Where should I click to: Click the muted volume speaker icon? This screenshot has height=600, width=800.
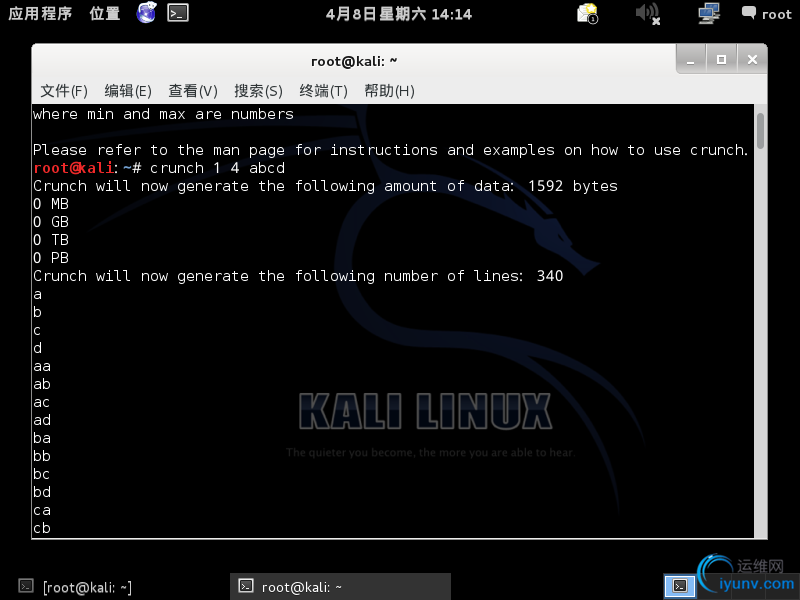648,13
